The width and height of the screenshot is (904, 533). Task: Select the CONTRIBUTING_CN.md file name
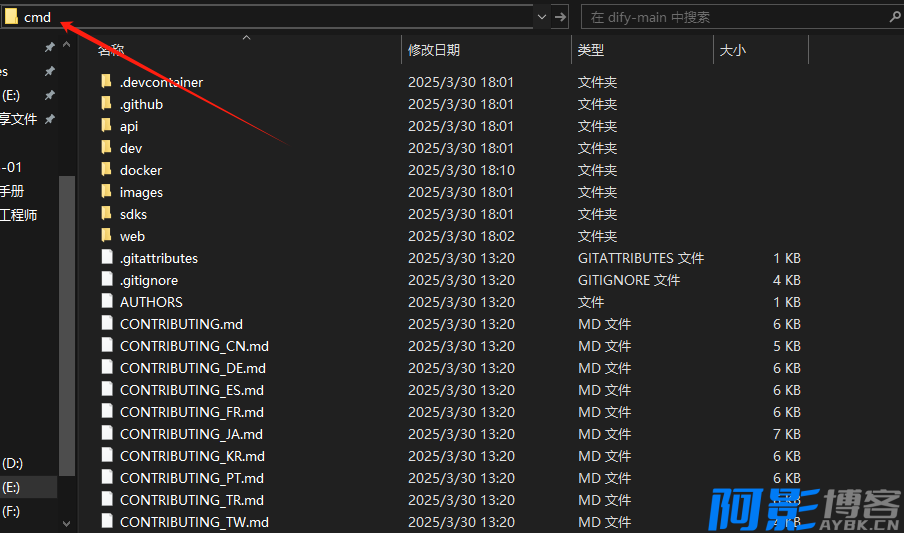pos(194,346)
